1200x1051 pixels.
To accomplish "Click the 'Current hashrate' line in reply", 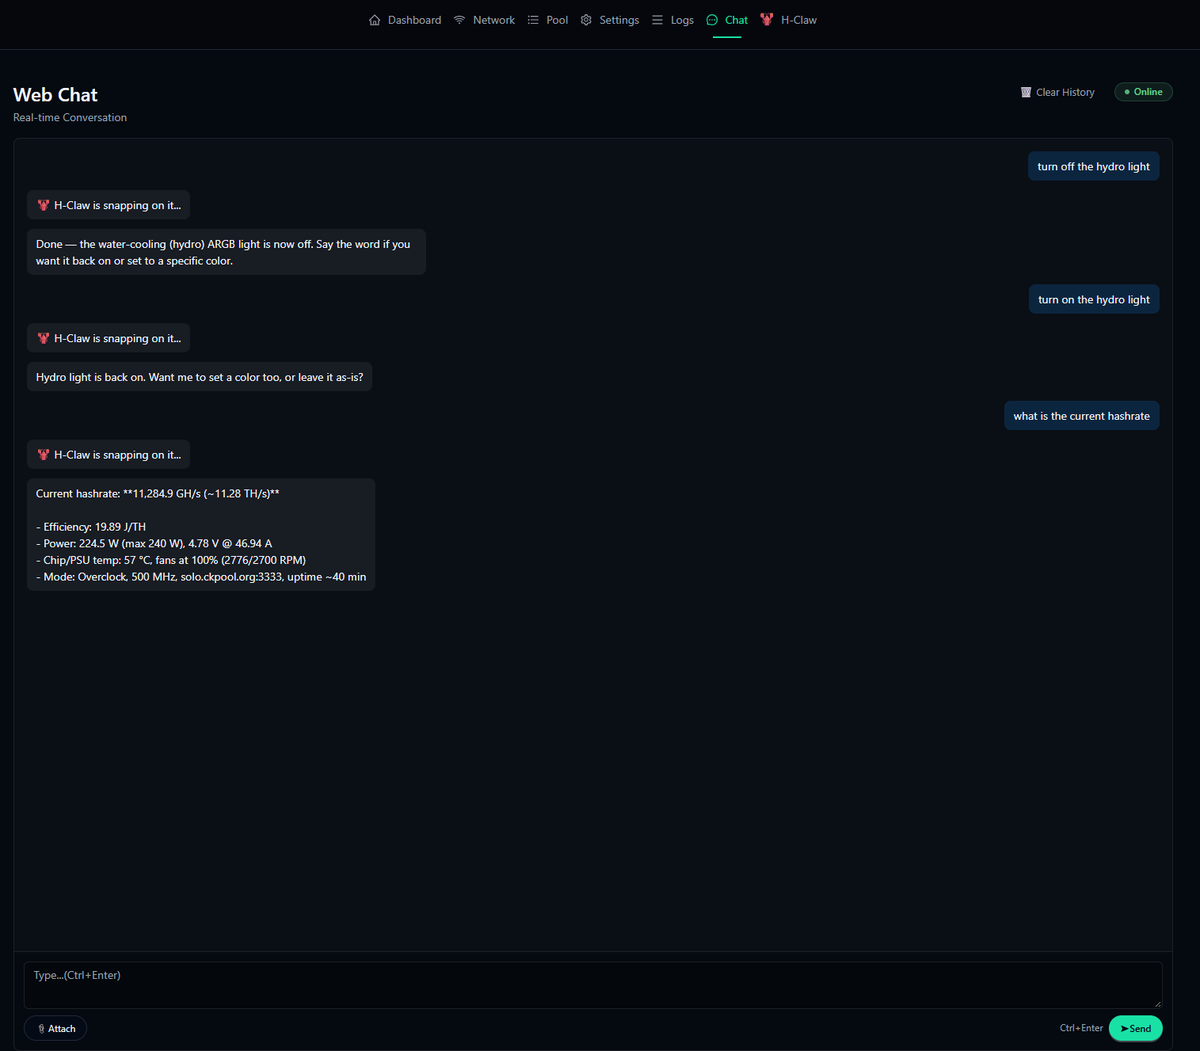I will tap(157, 493).
